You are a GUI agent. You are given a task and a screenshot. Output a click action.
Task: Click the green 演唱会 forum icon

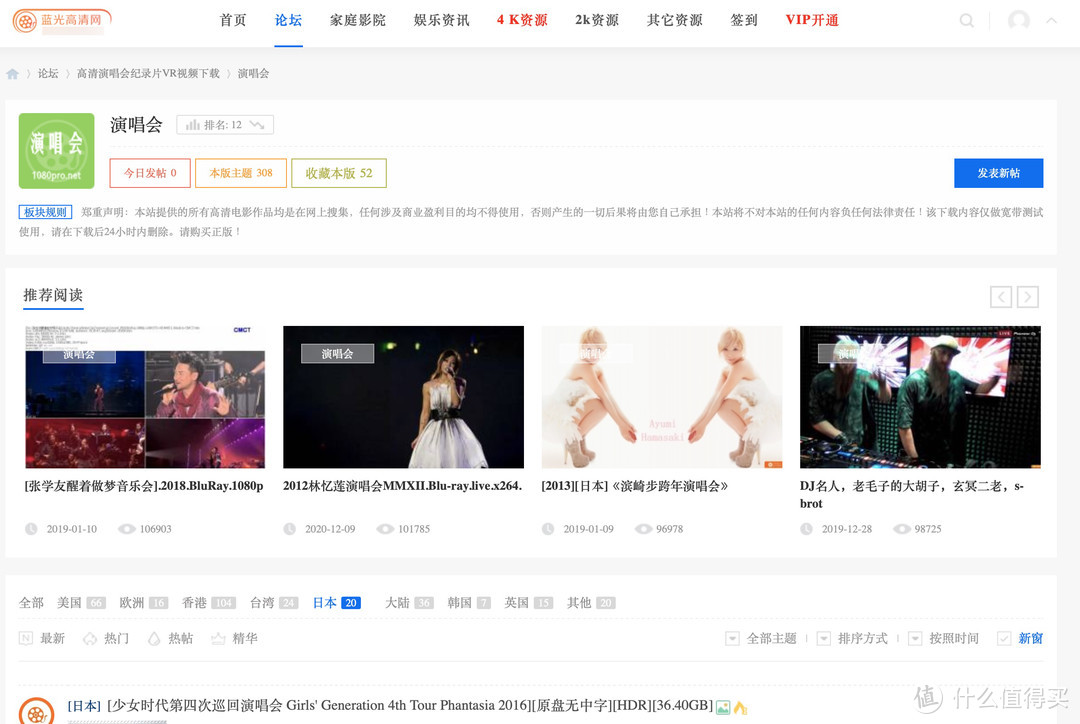[x=56, y=150]
